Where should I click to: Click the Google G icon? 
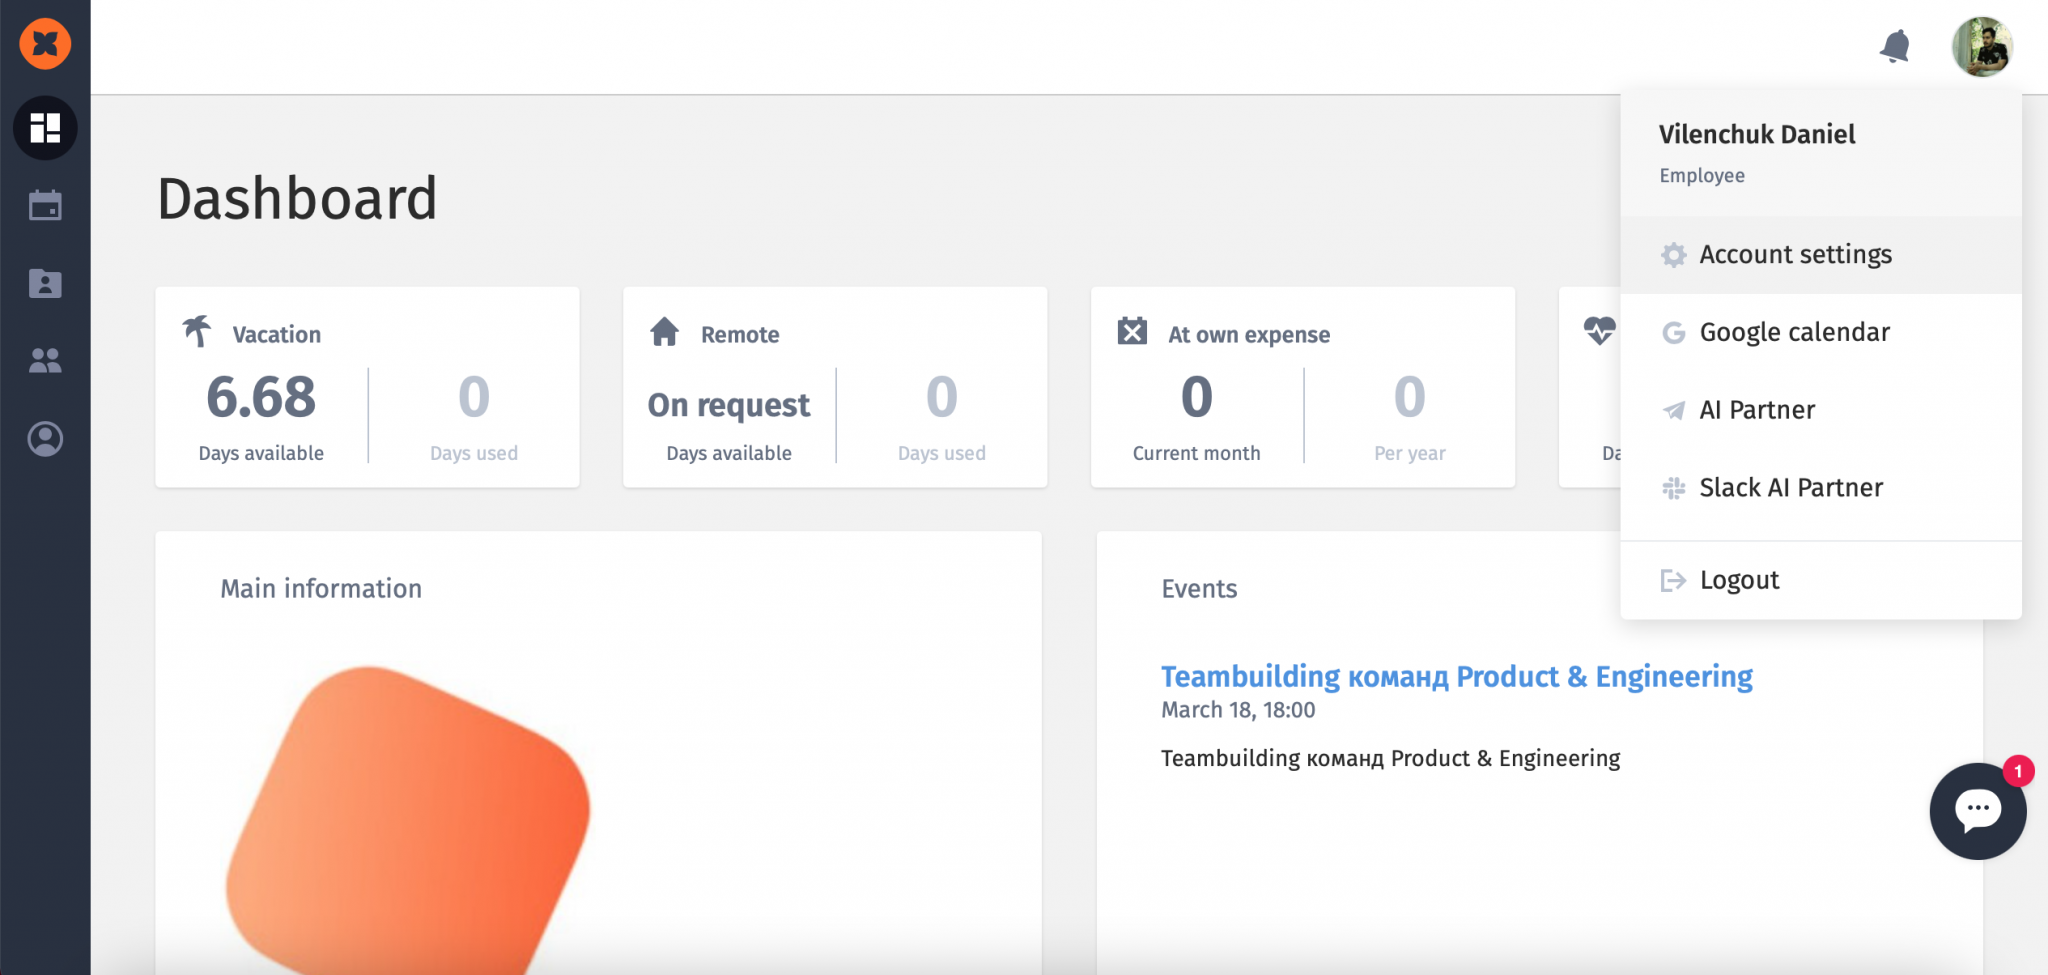pyautogui.click(x=1674, y=333)
